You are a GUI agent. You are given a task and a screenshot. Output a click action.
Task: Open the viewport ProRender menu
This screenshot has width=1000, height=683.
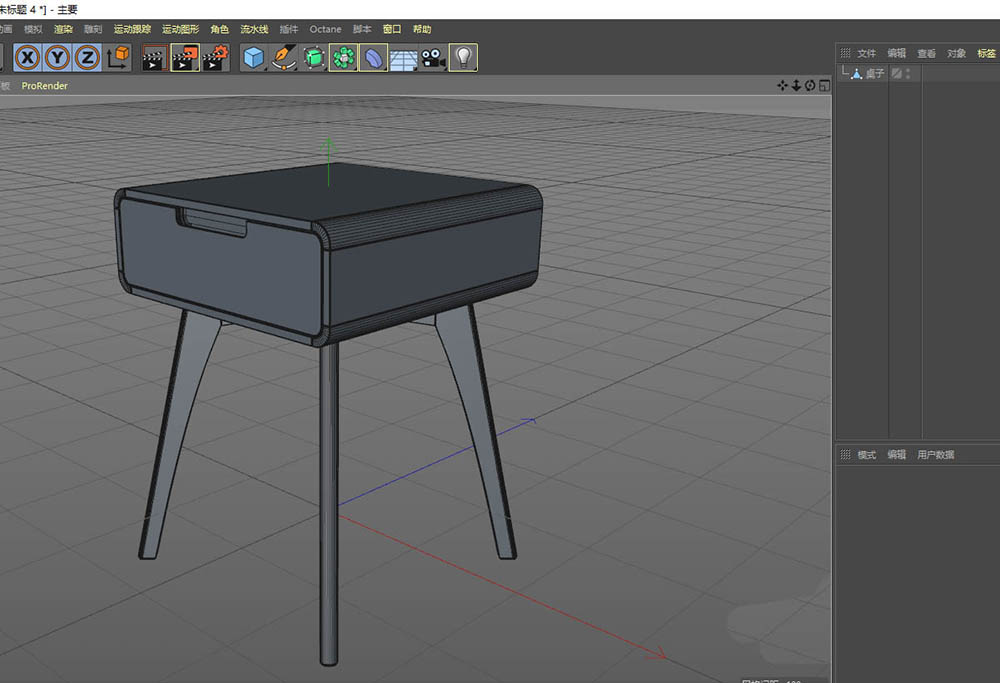click(45, 85)
